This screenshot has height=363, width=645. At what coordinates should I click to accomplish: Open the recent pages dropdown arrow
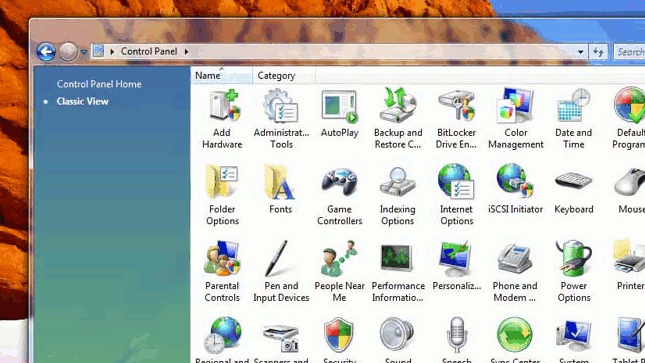tap(84, 52)
